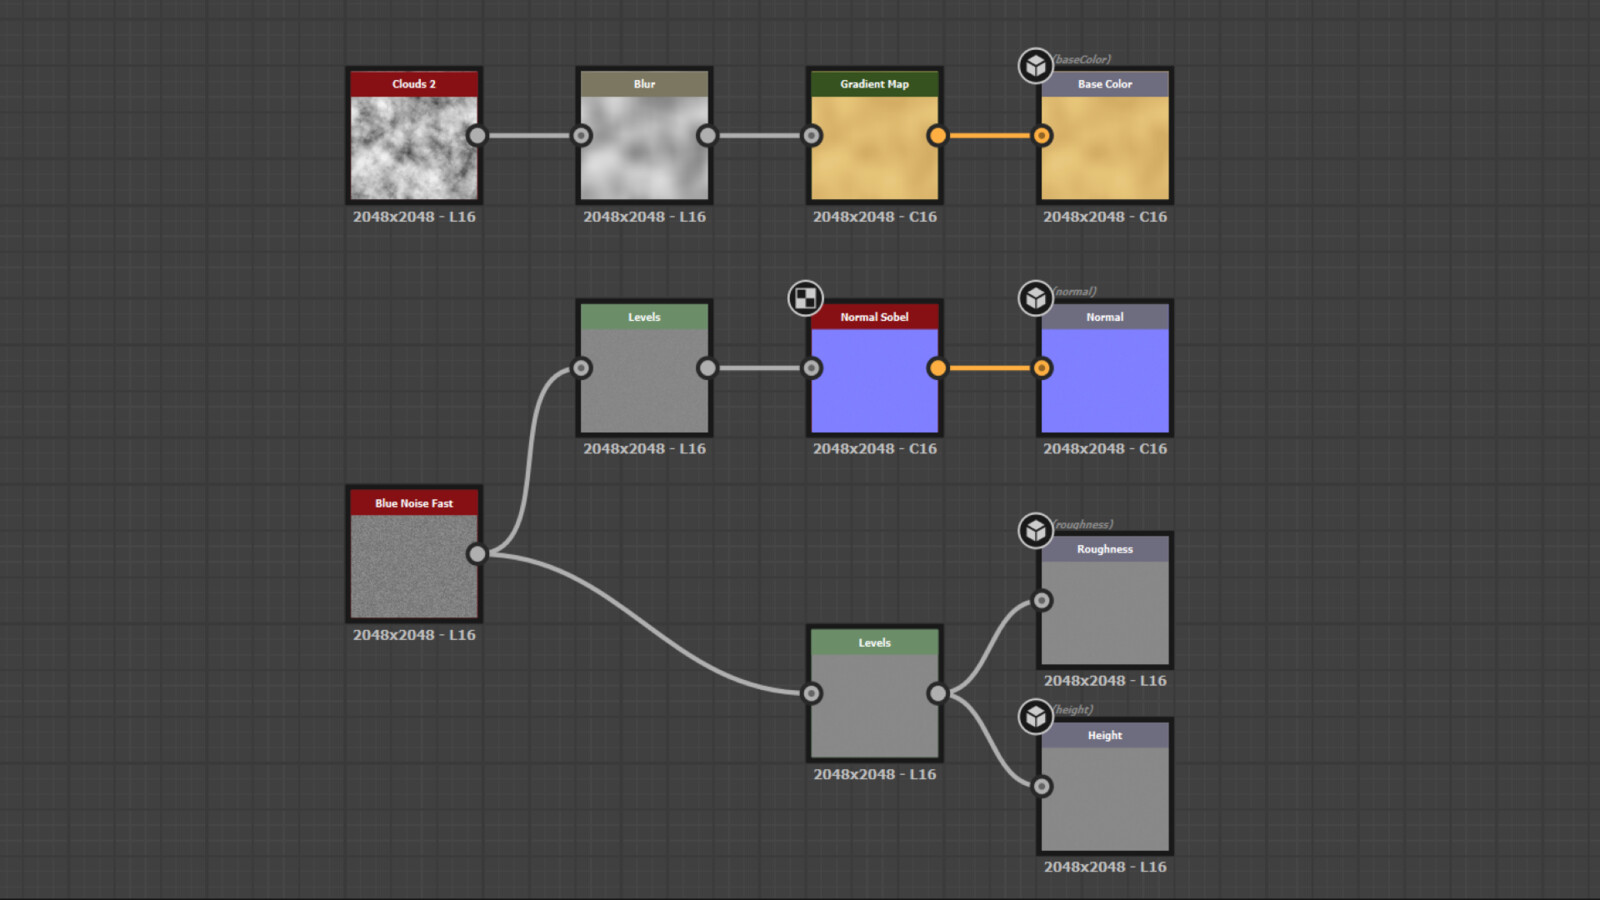Click the Gradient Map input connector
Image resolution: width=1600 pixels, height=900 pixels.
tap(812, 135)
